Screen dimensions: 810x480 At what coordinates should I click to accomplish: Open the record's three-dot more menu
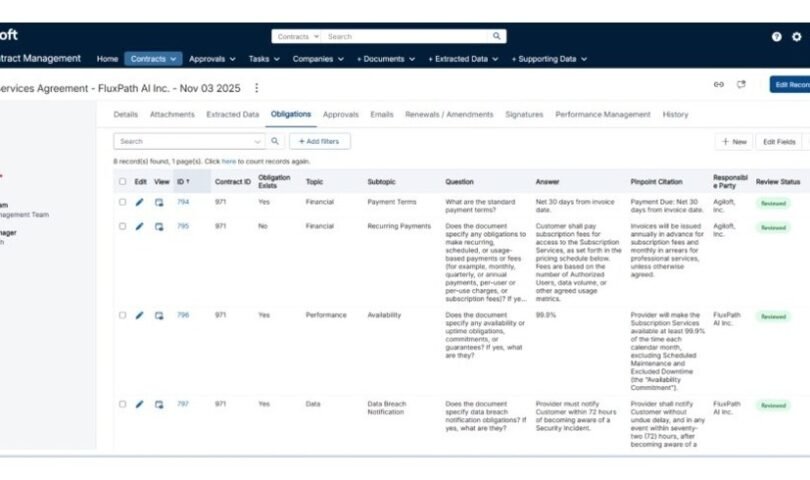[257, 88]
